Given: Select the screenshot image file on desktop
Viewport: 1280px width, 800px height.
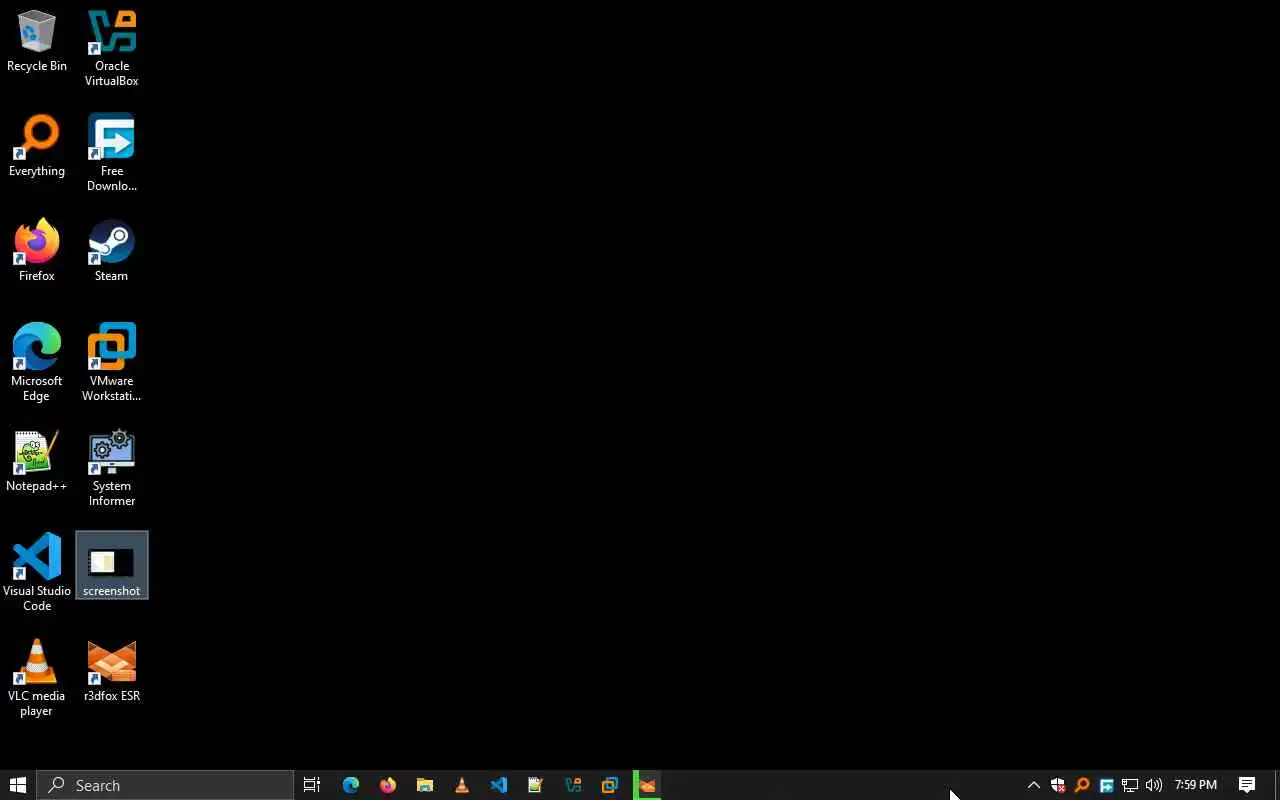Looking at the screenshot, I should tap(111, 566).
